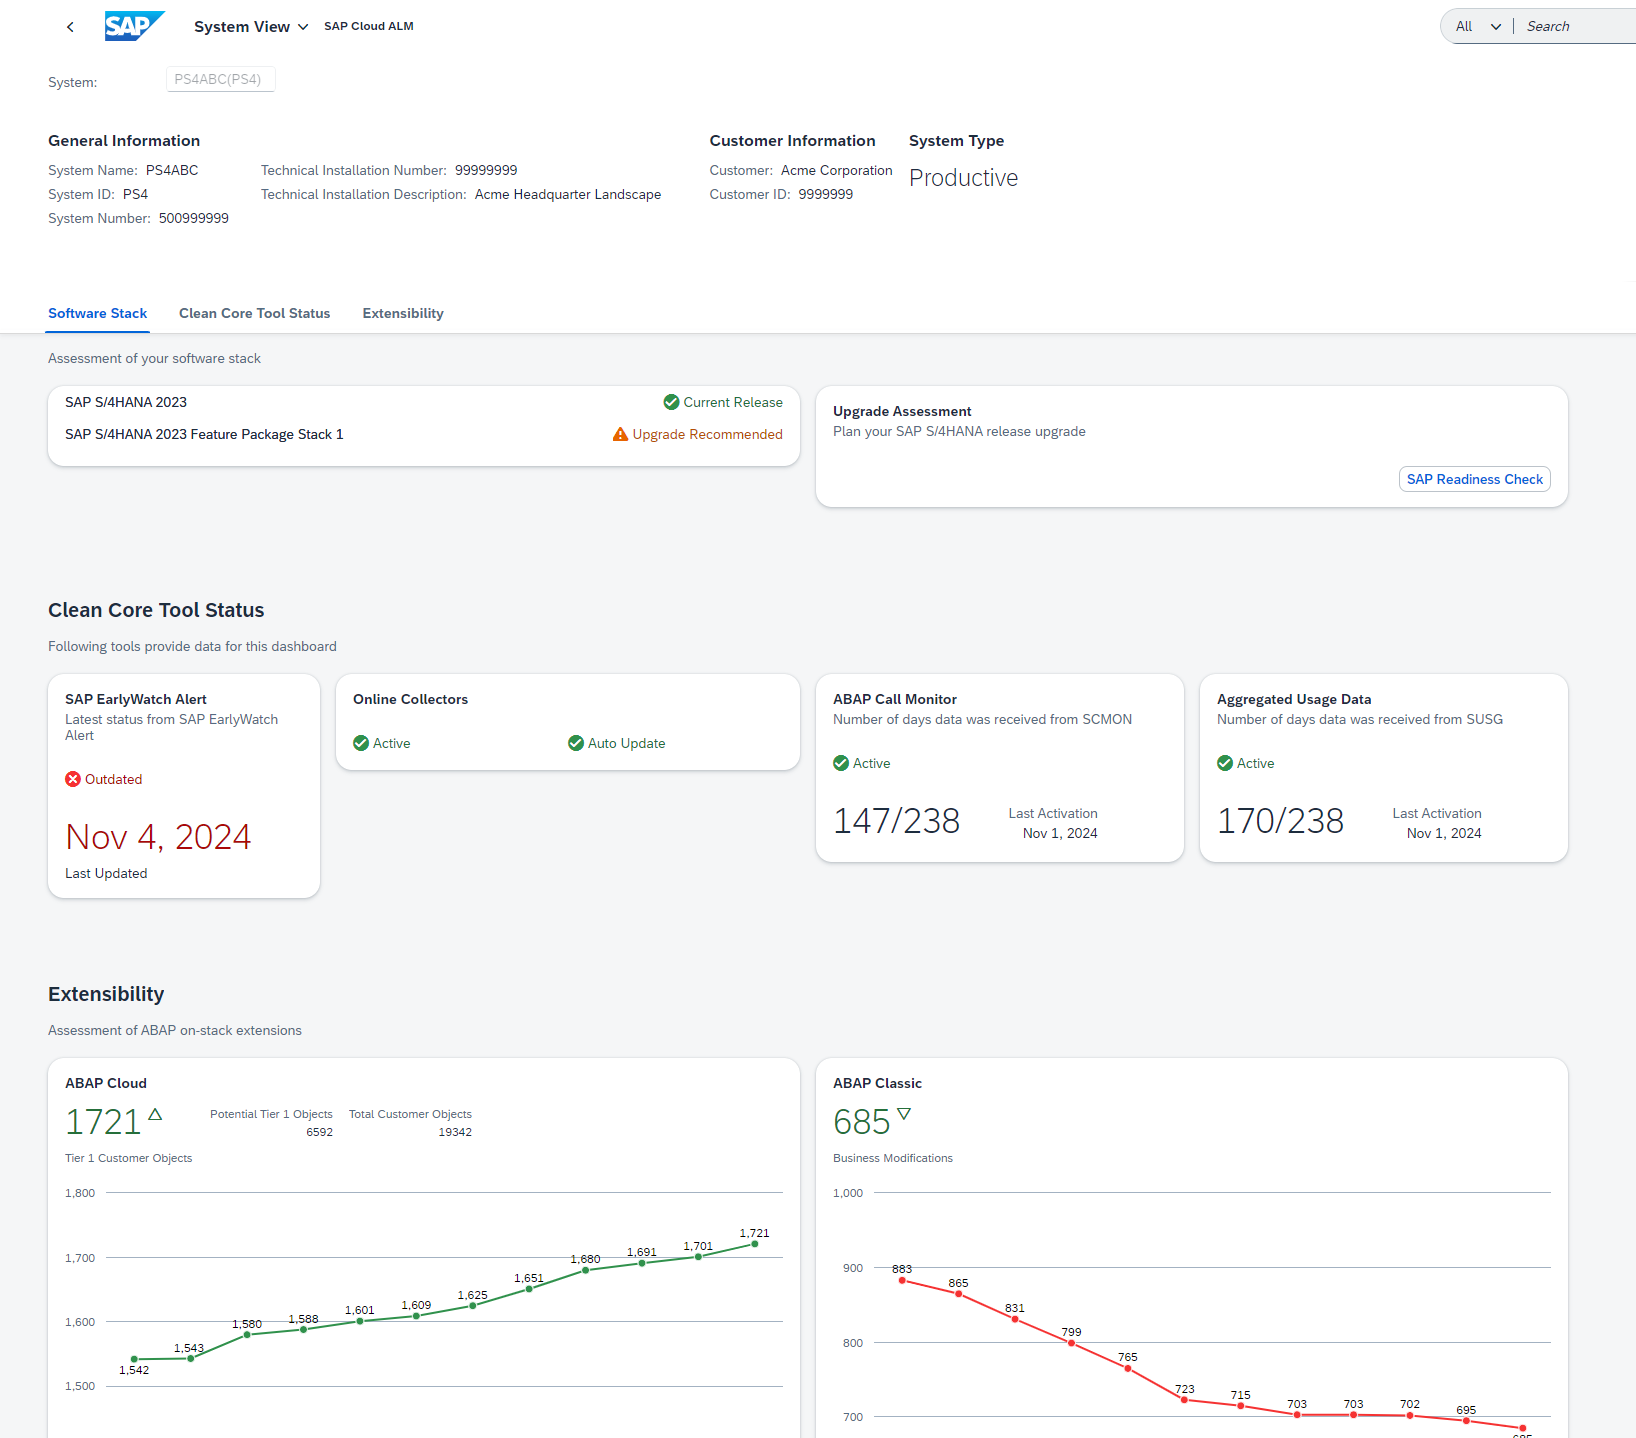
Task: Switch to Clean Core Tool Status tab
Action: point(254,313)
